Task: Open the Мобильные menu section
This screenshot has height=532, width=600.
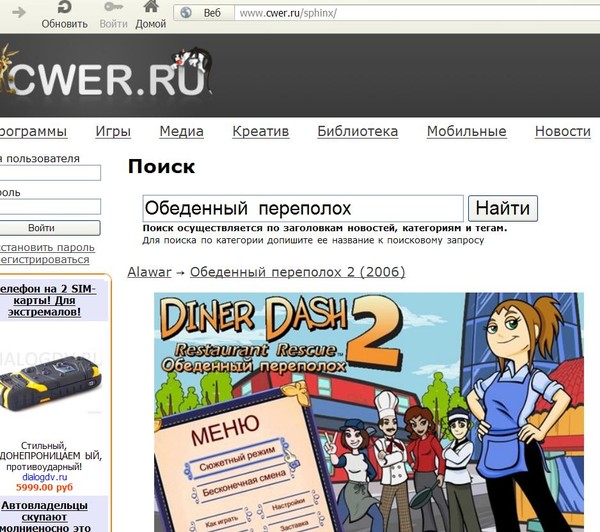Action: coord(466,131)
